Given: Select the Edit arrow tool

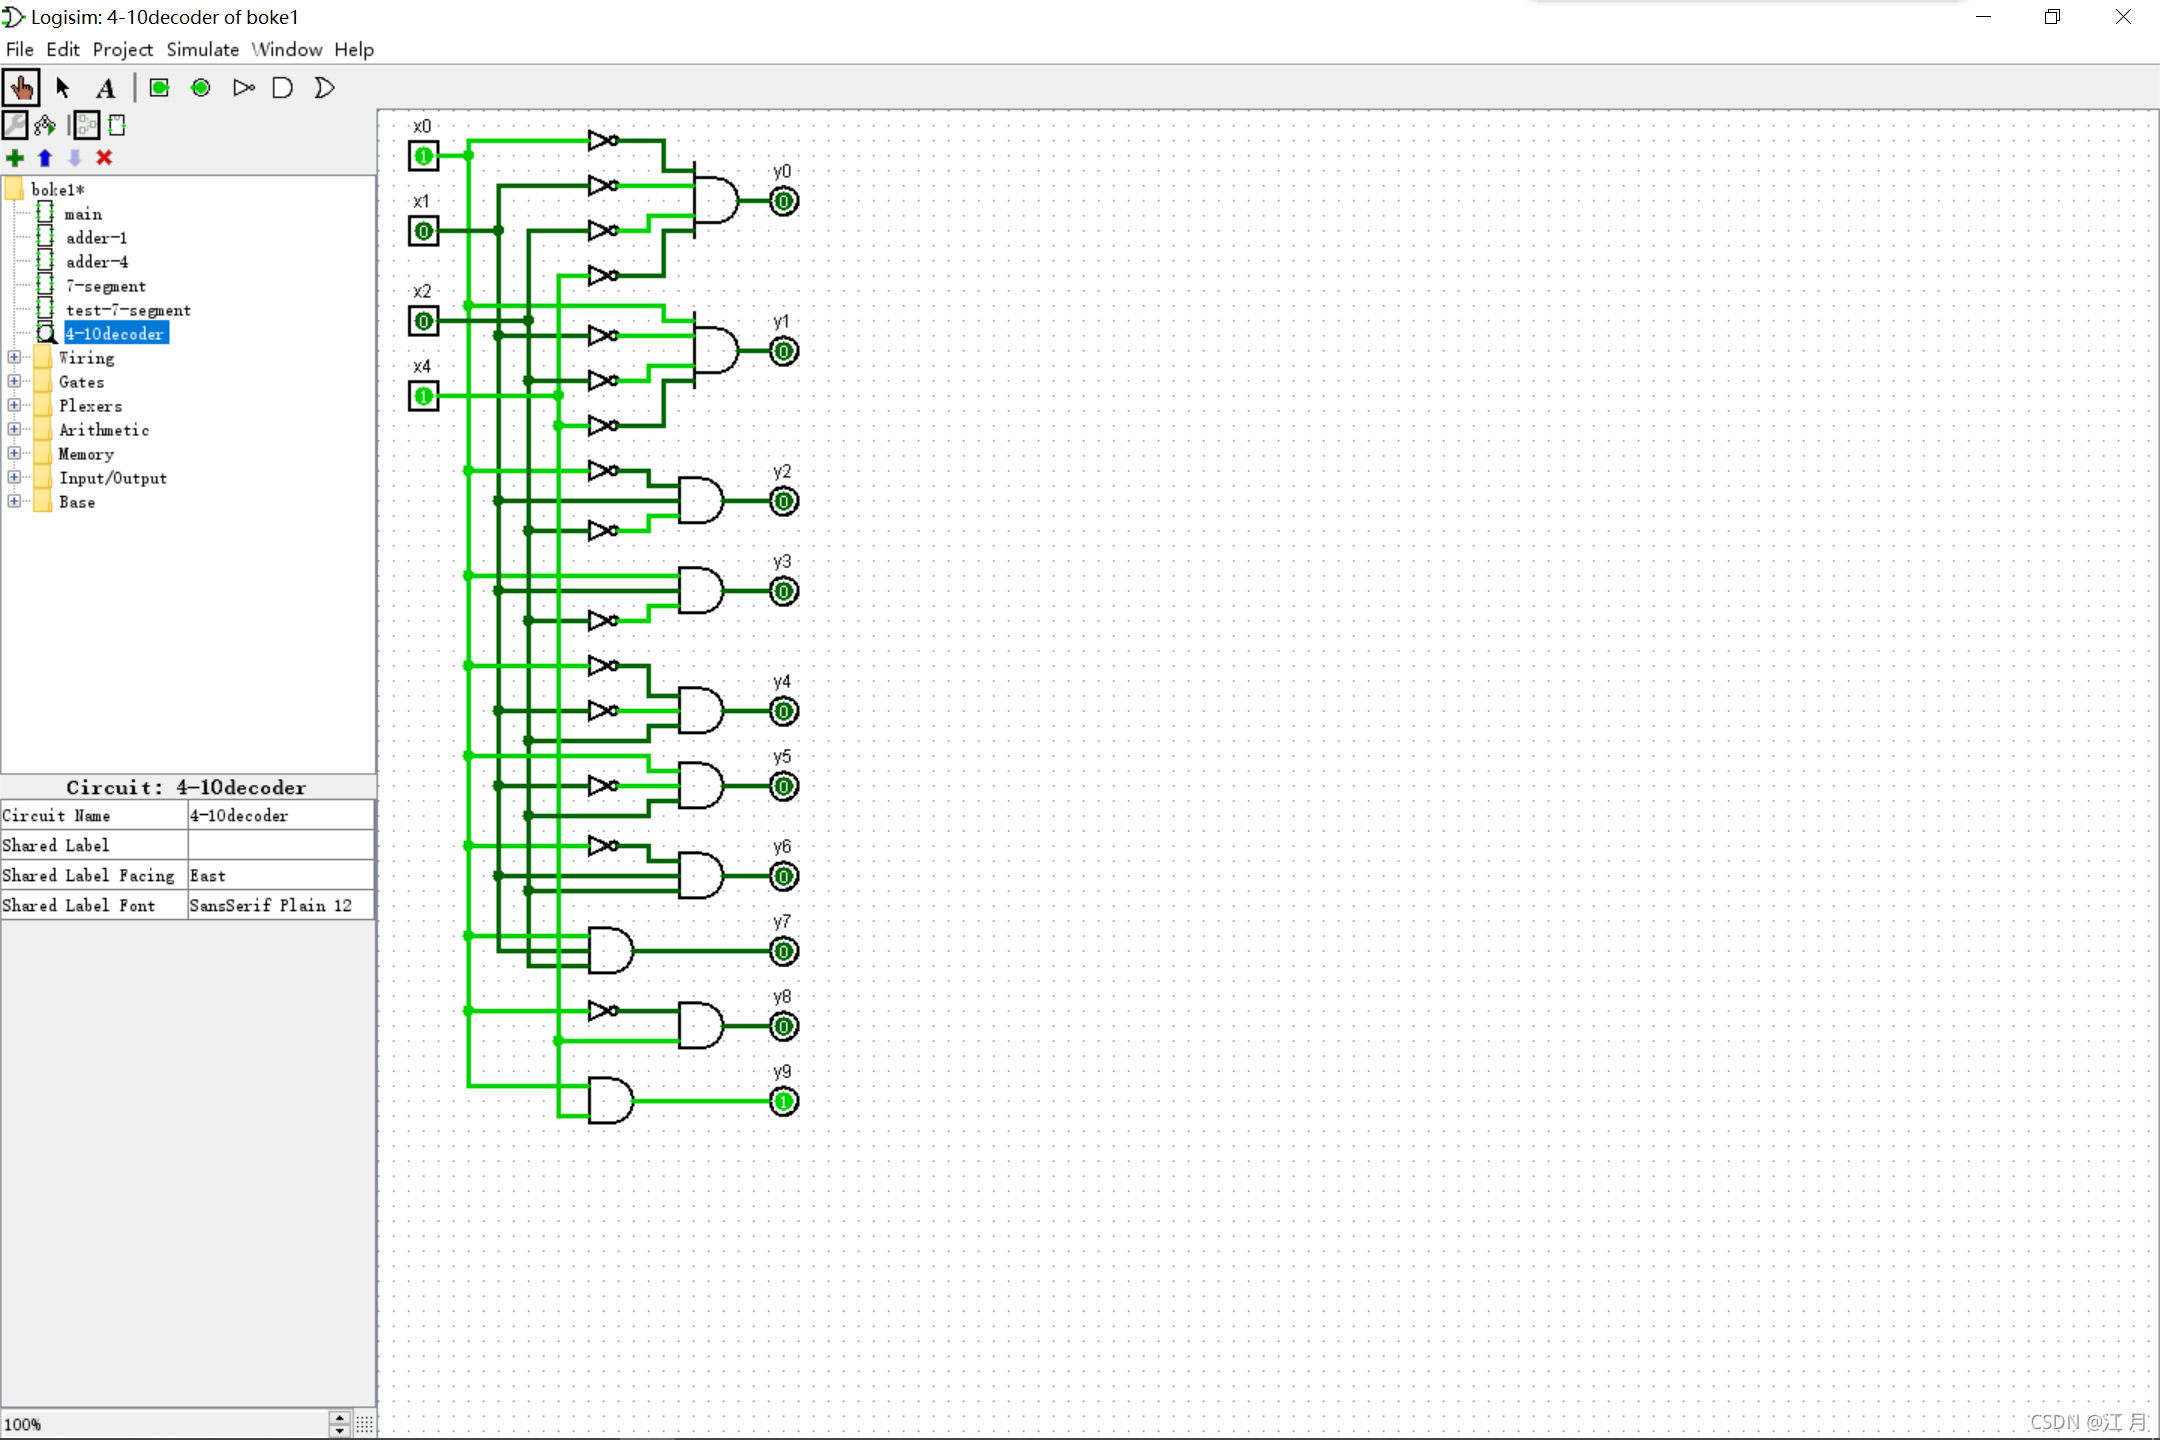Looking at the screenshot, I should [x=63, y=88].
